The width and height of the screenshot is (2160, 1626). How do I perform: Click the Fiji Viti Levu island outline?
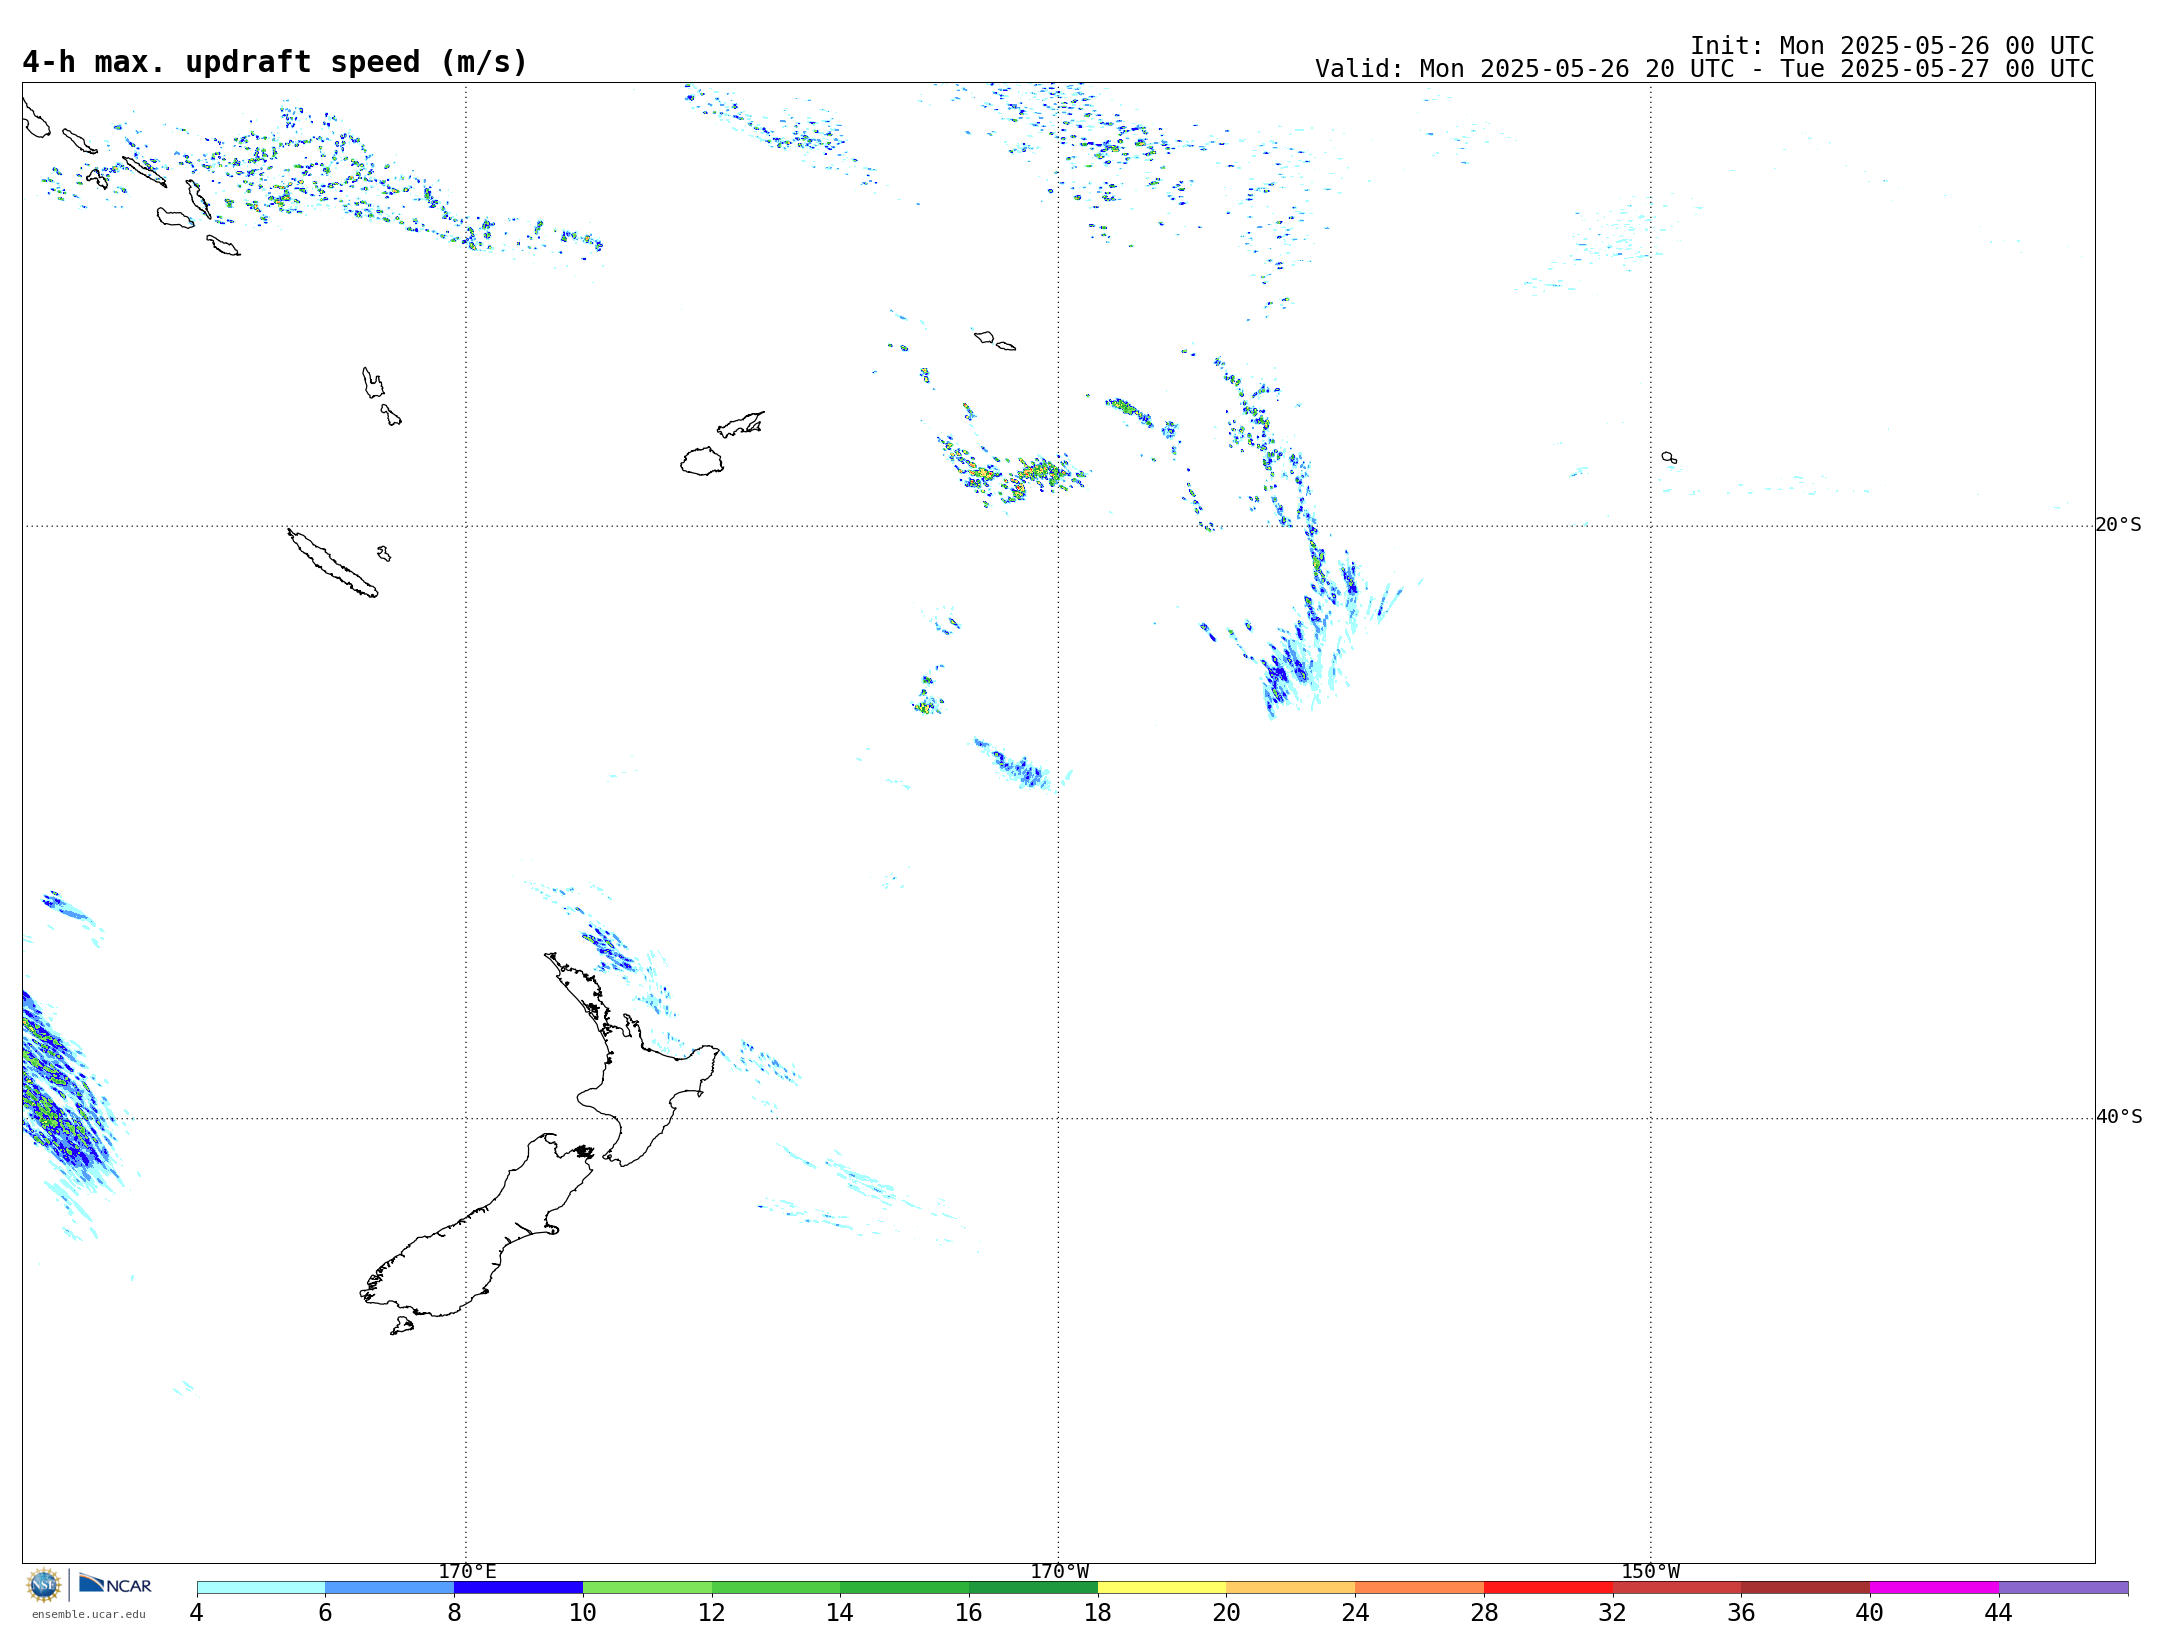coord(702,461)
